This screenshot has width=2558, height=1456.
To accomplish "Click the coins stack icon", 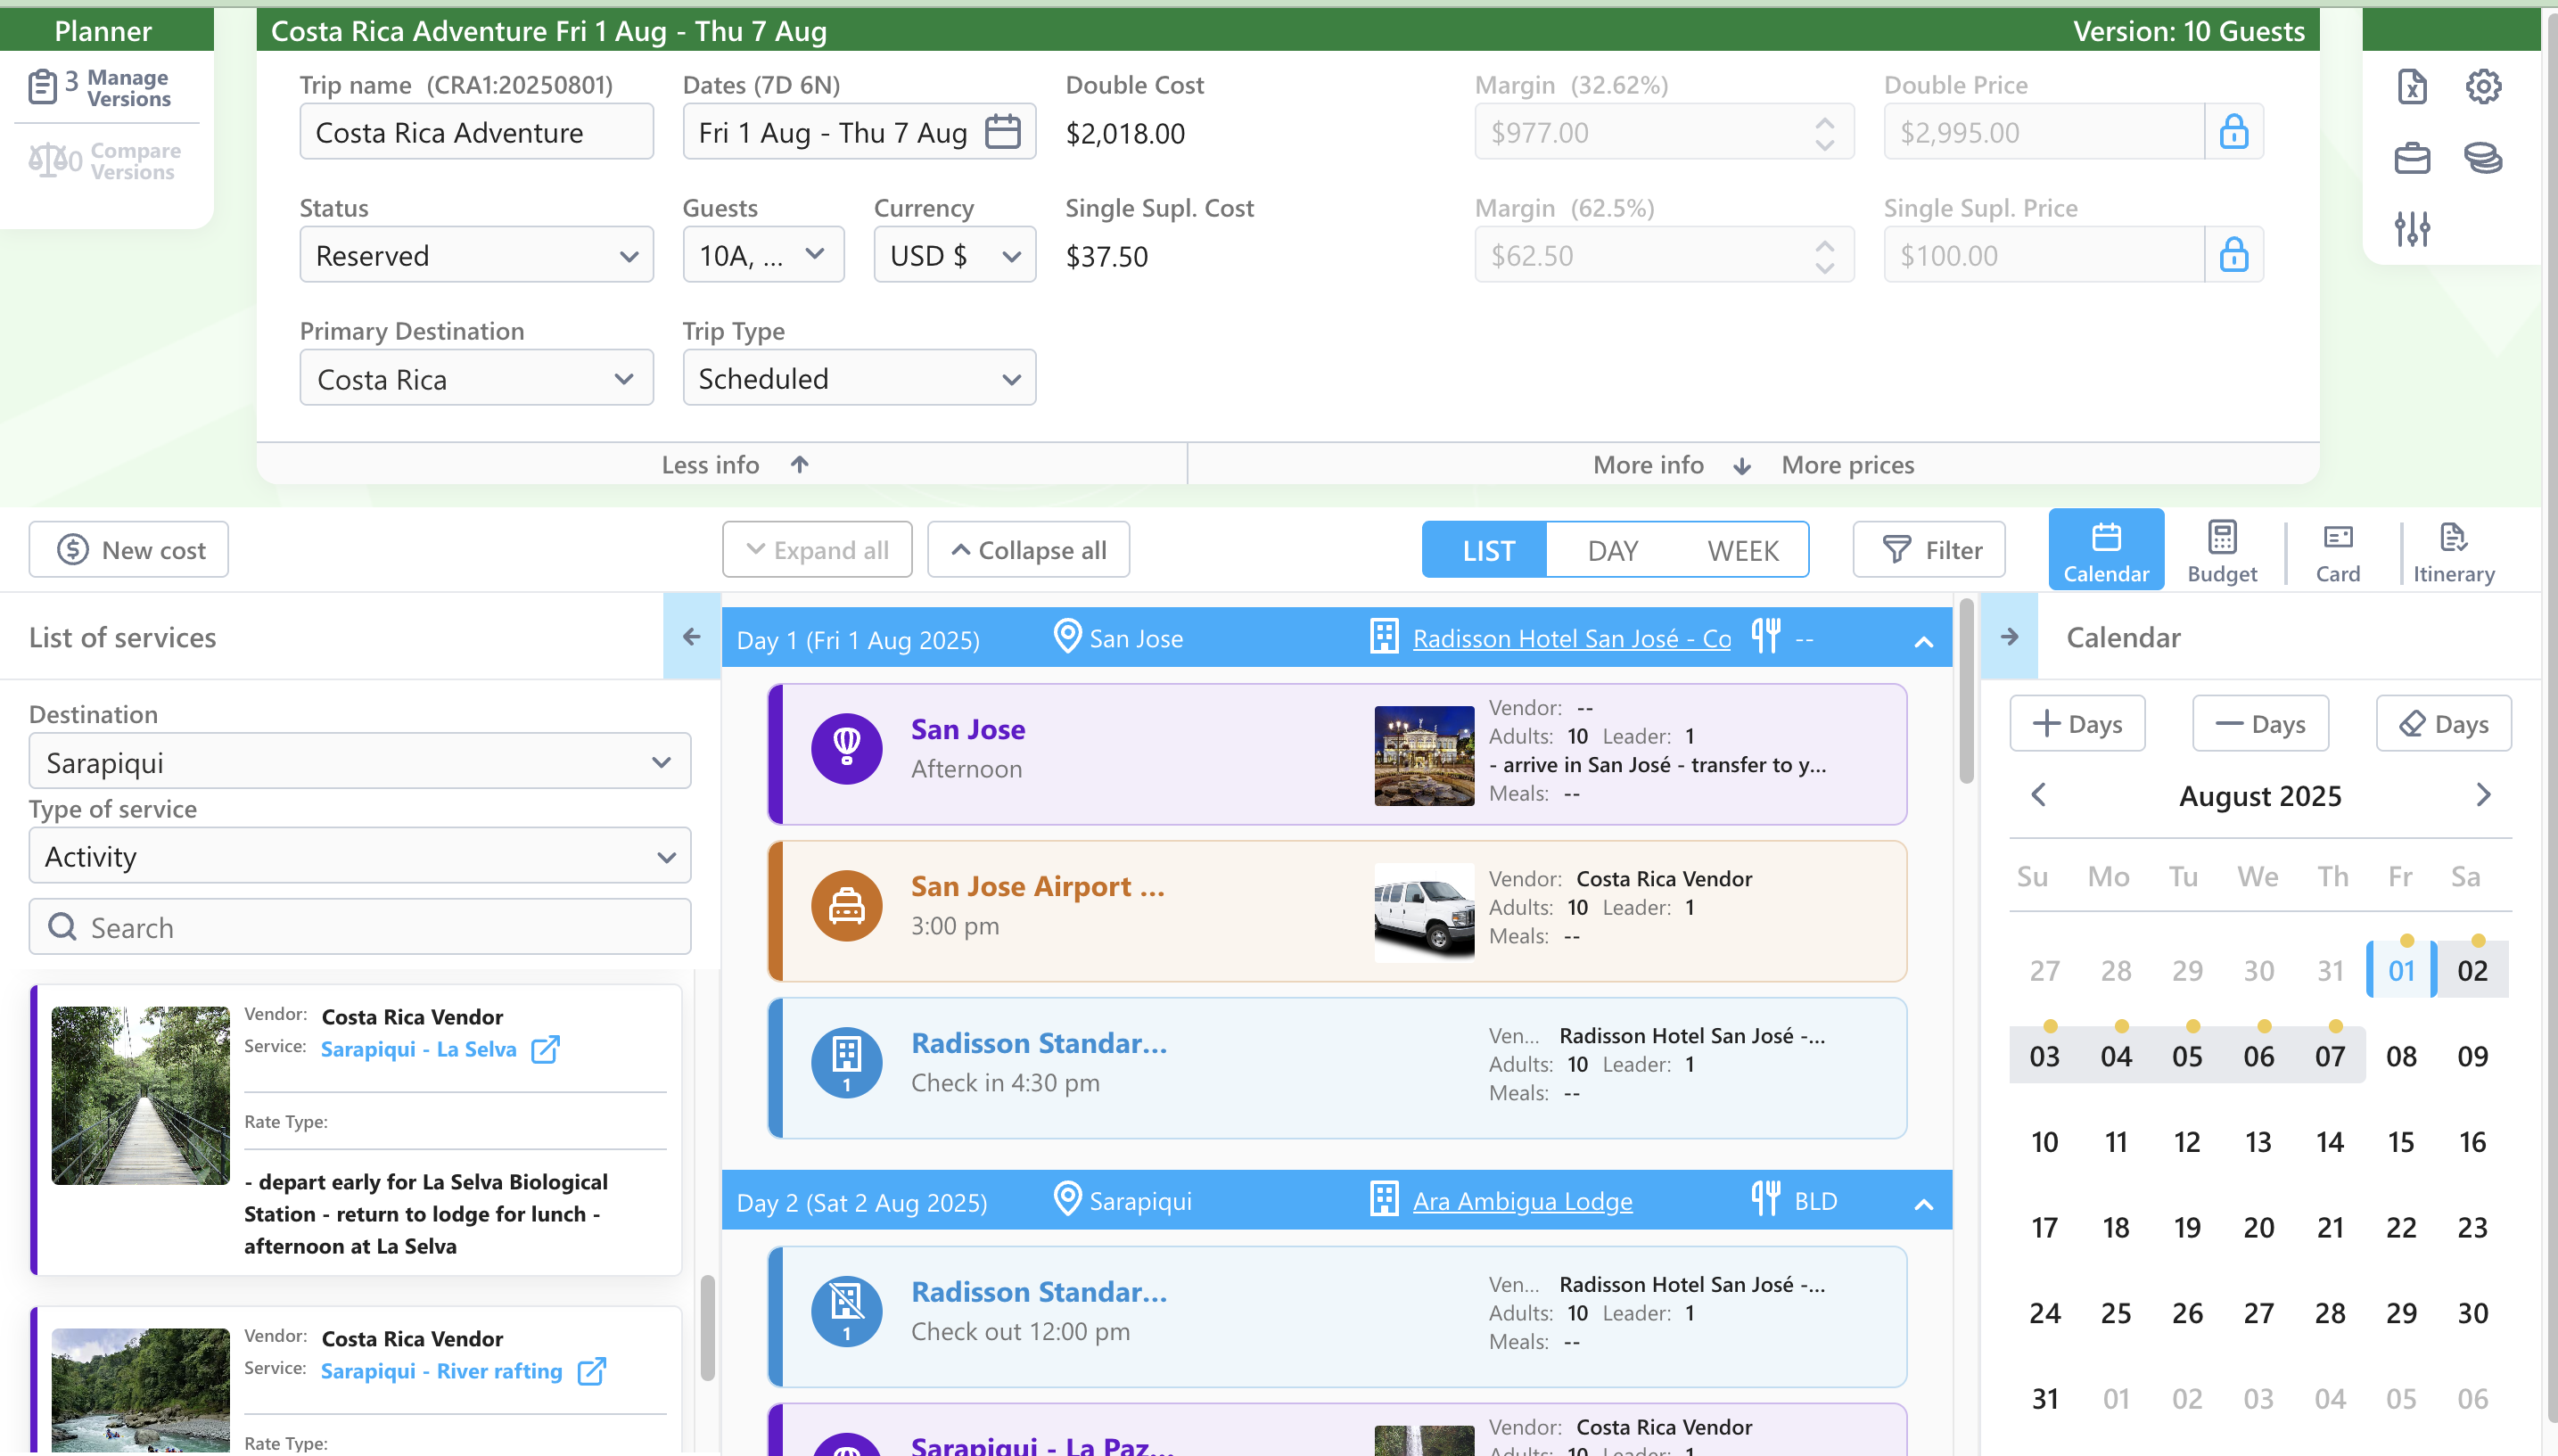I will (2482, 158).
